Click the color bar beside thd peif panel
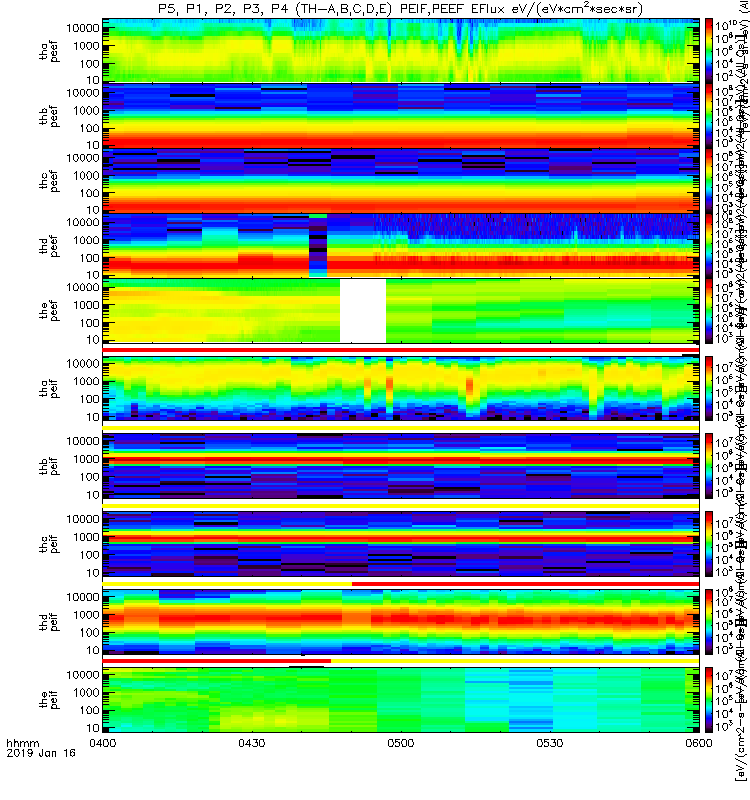Viewport: 750px width, 800px height. 709,621
